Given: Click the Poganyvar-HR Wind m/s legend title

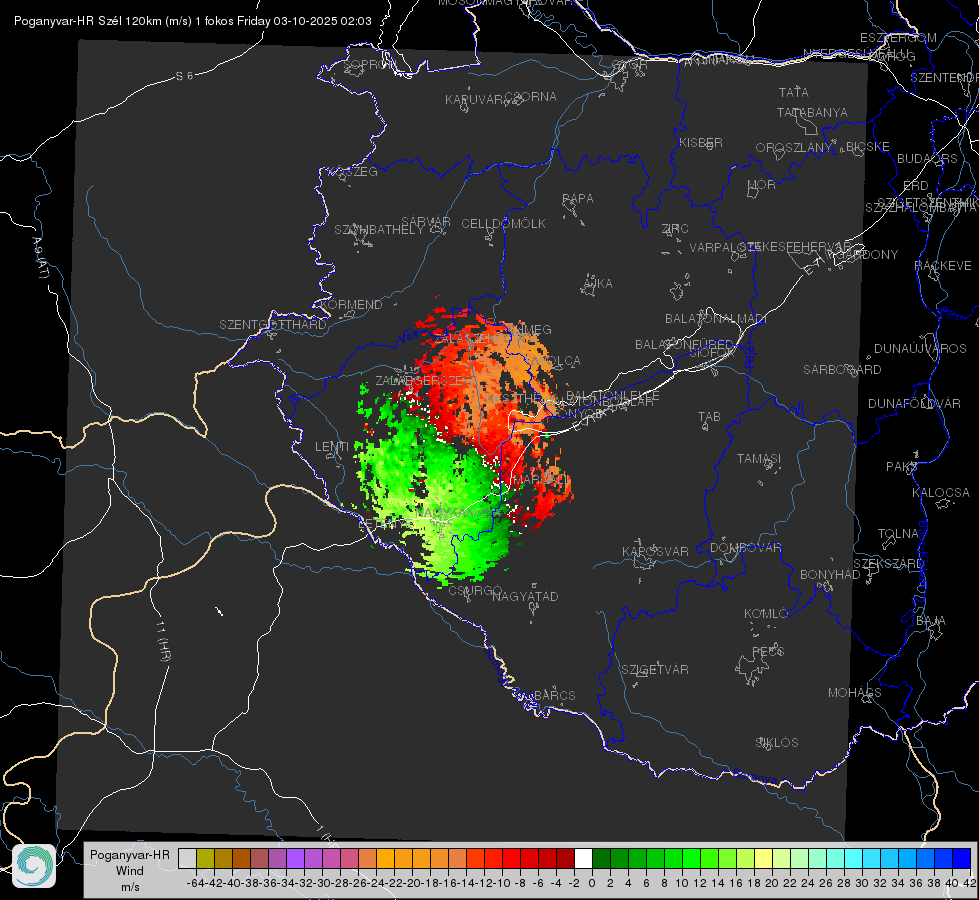Looking at the screenshot, I should click(129, 870).
